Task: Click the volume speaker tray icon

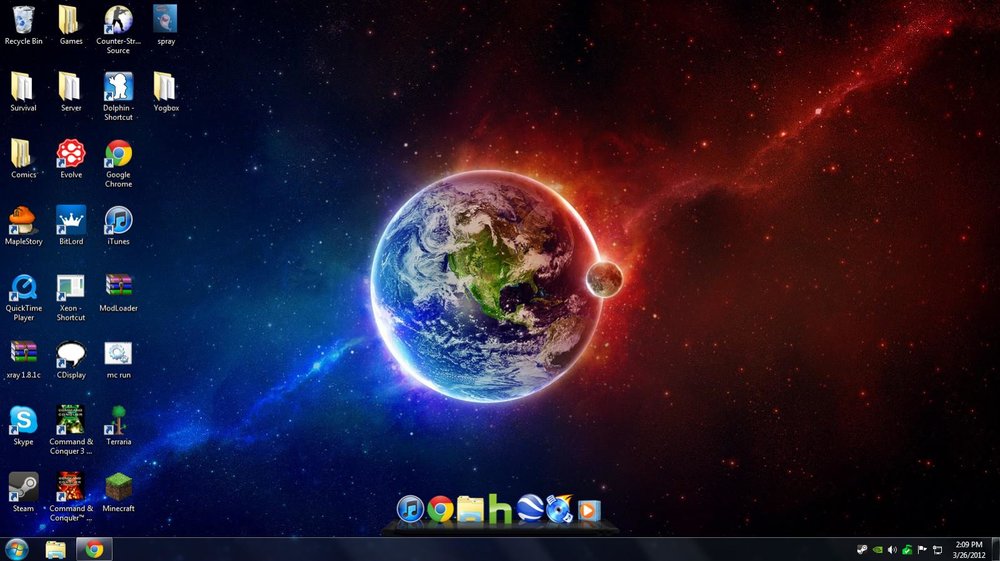Action: 892,550
